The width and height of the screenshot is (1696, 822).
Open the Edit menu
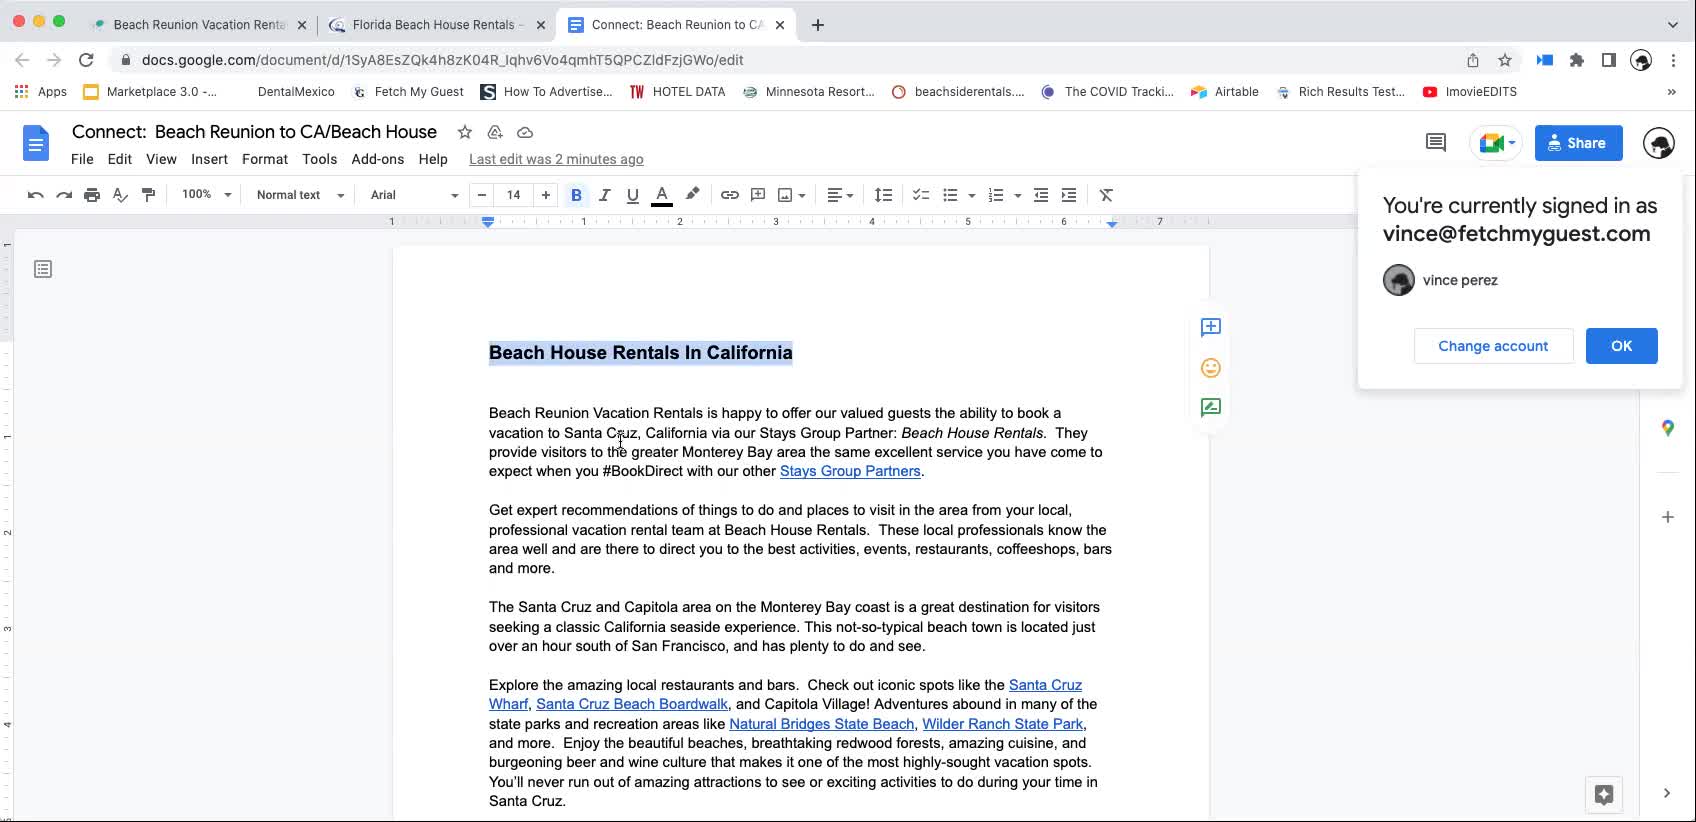click(120, 159)
